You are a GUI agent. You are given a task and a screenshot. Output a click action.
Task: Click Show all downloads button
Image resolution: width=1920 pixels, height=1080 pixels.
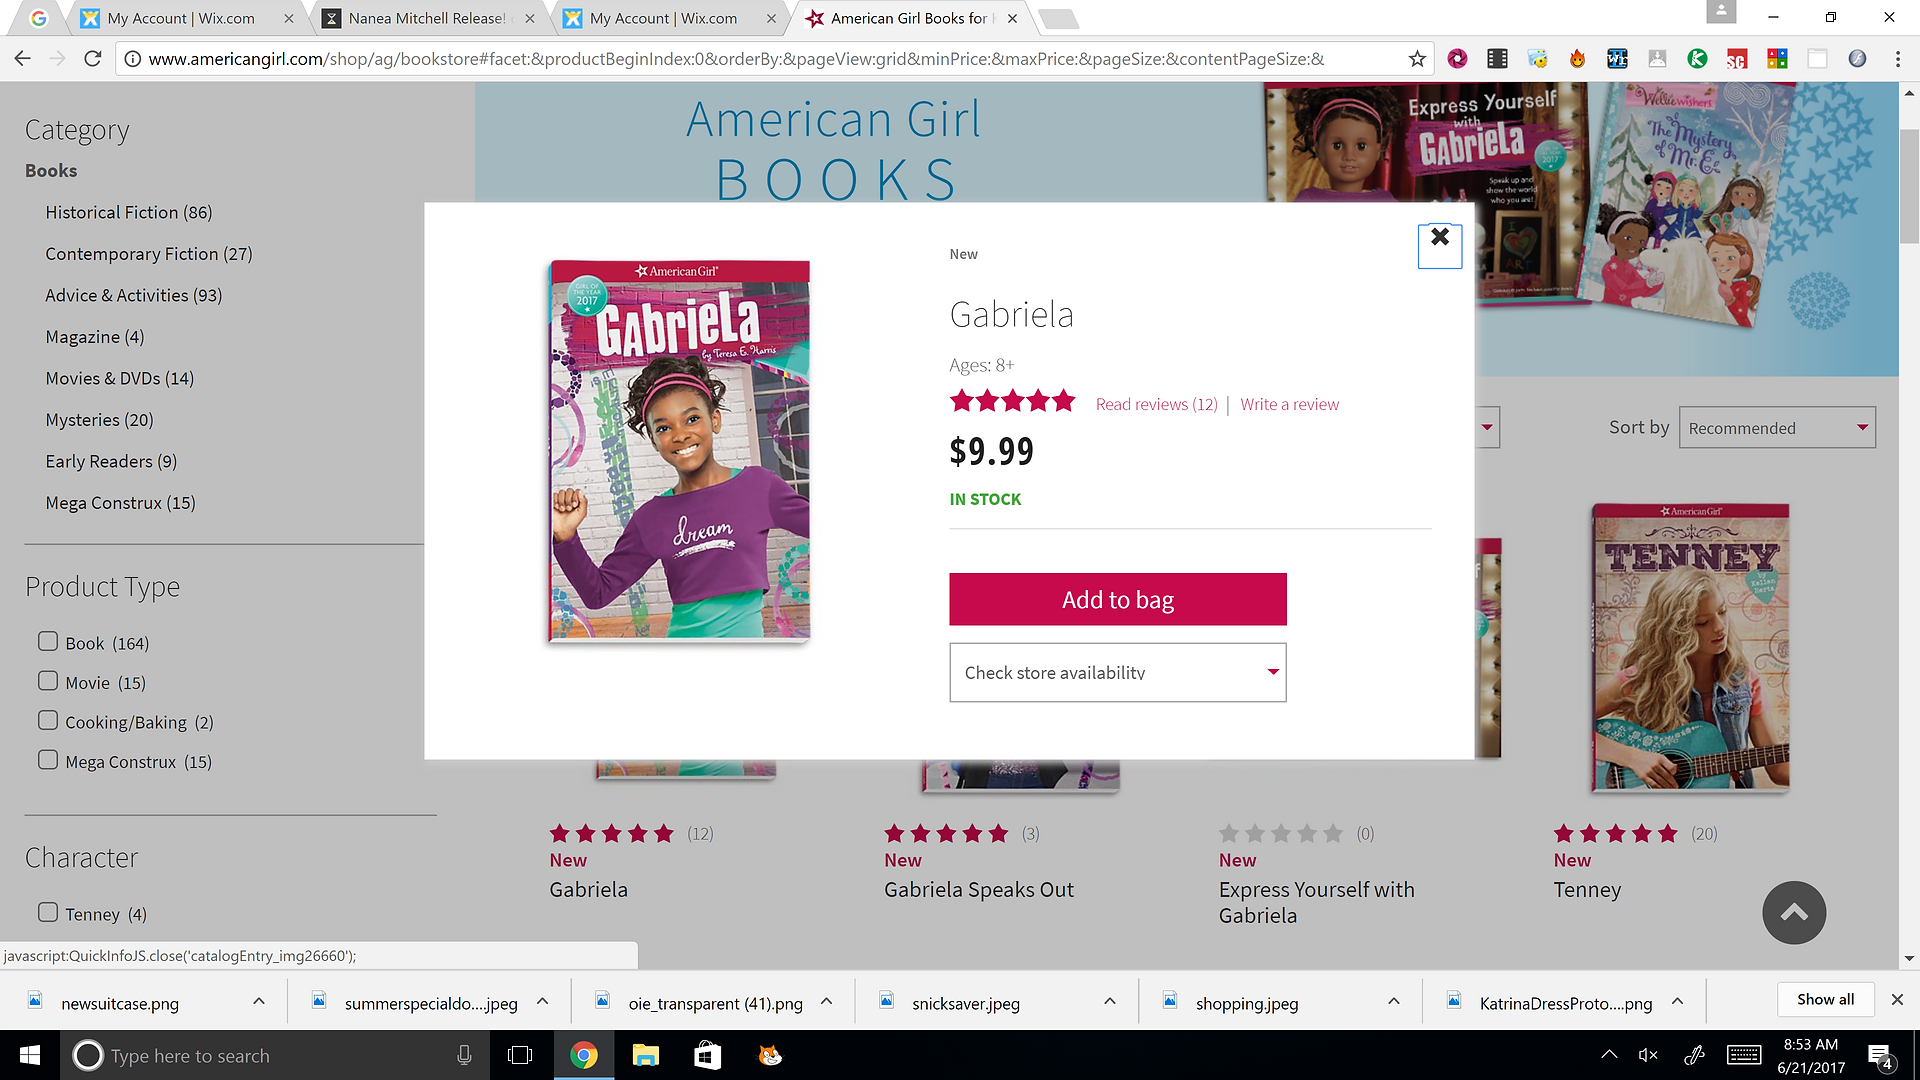tap(1825, 999)
